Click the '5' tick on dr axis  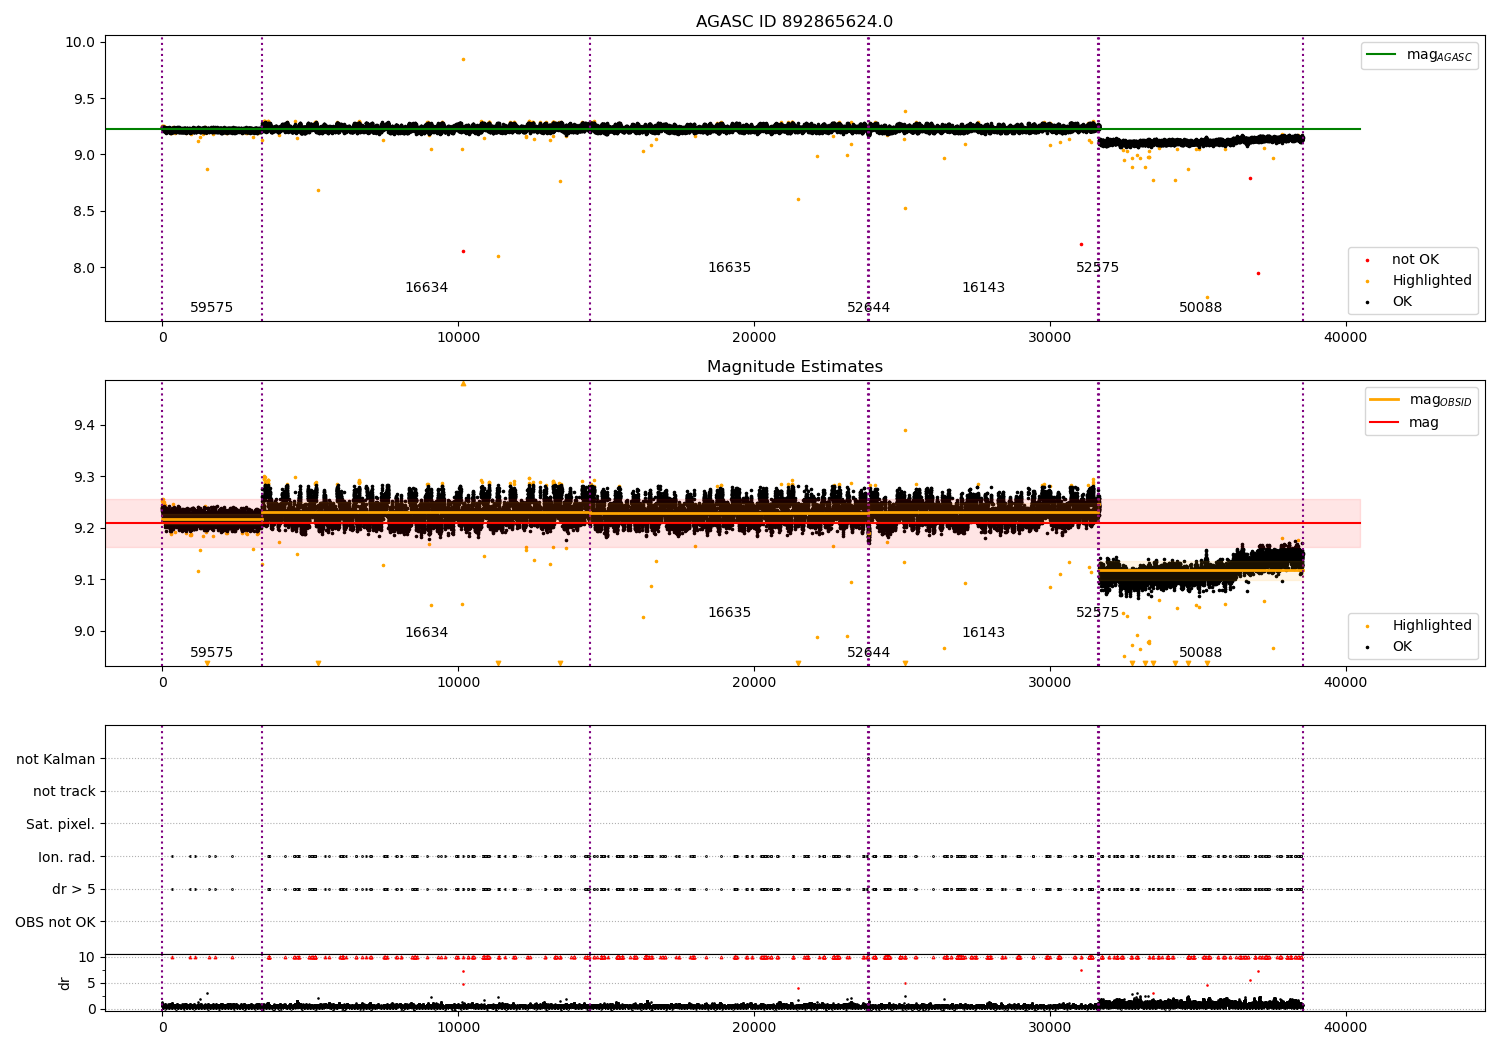coord(91,983)
